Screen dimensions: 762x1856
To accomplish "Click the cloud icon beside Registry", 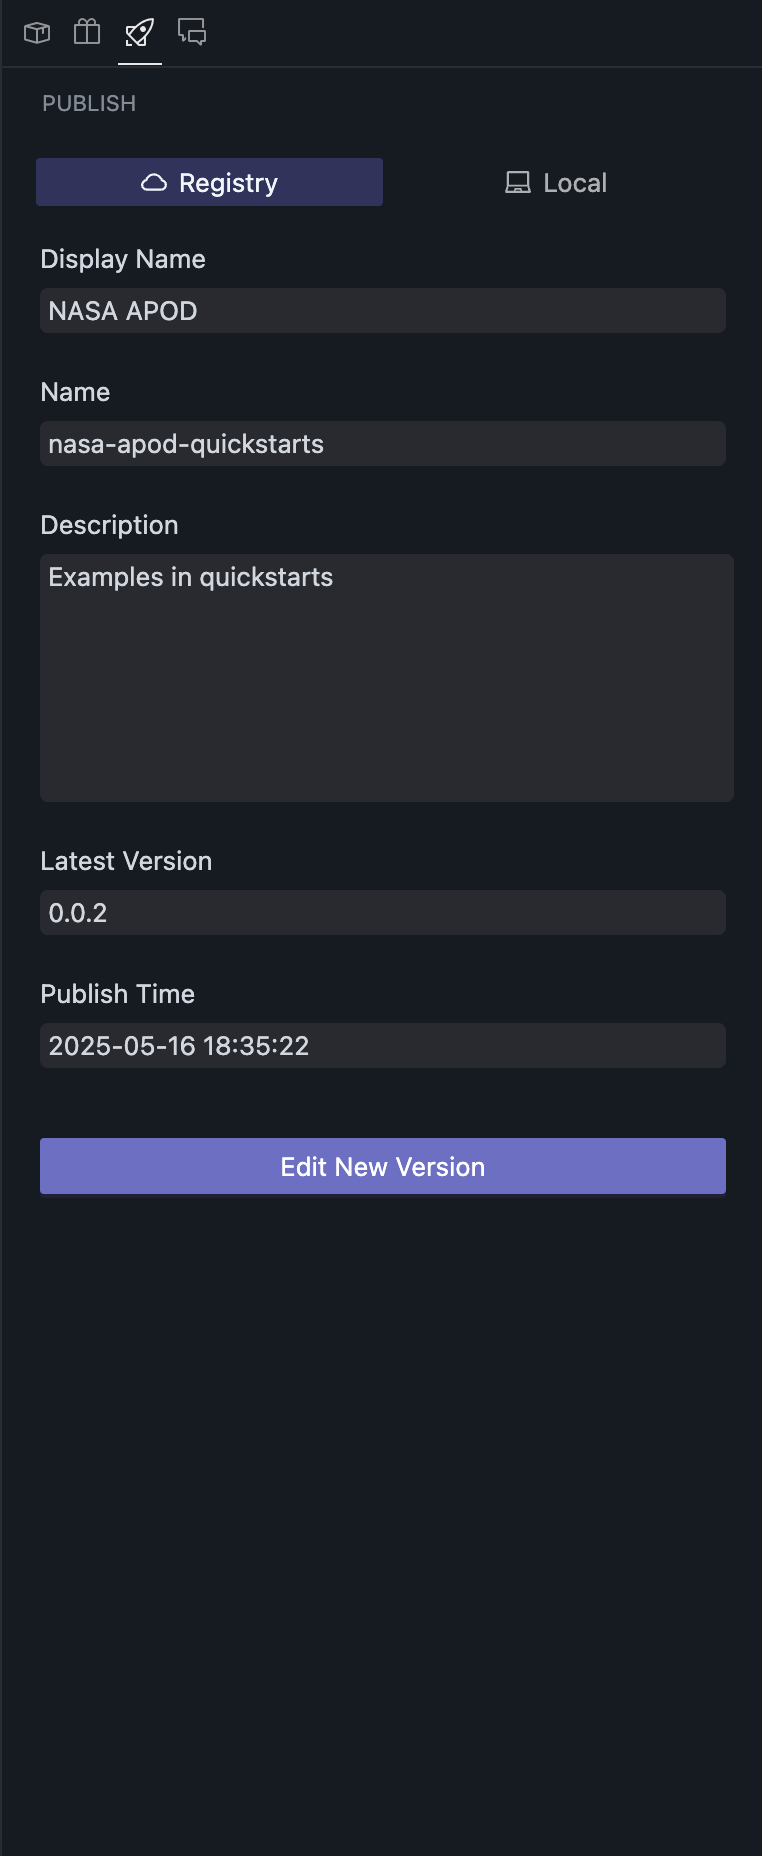I will pyautogui.click(x=154, y=183).
